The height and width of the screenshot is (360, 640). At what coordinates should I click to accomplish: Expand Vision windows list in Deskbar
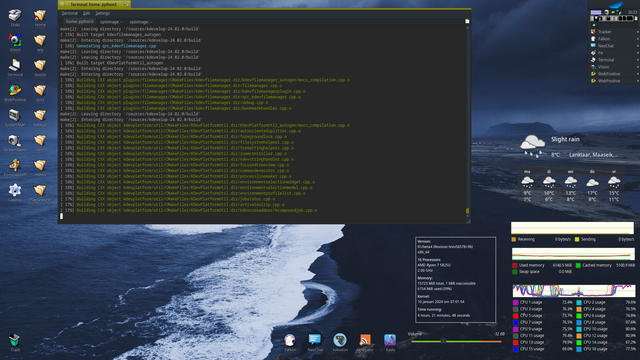(x=637, y=67)
